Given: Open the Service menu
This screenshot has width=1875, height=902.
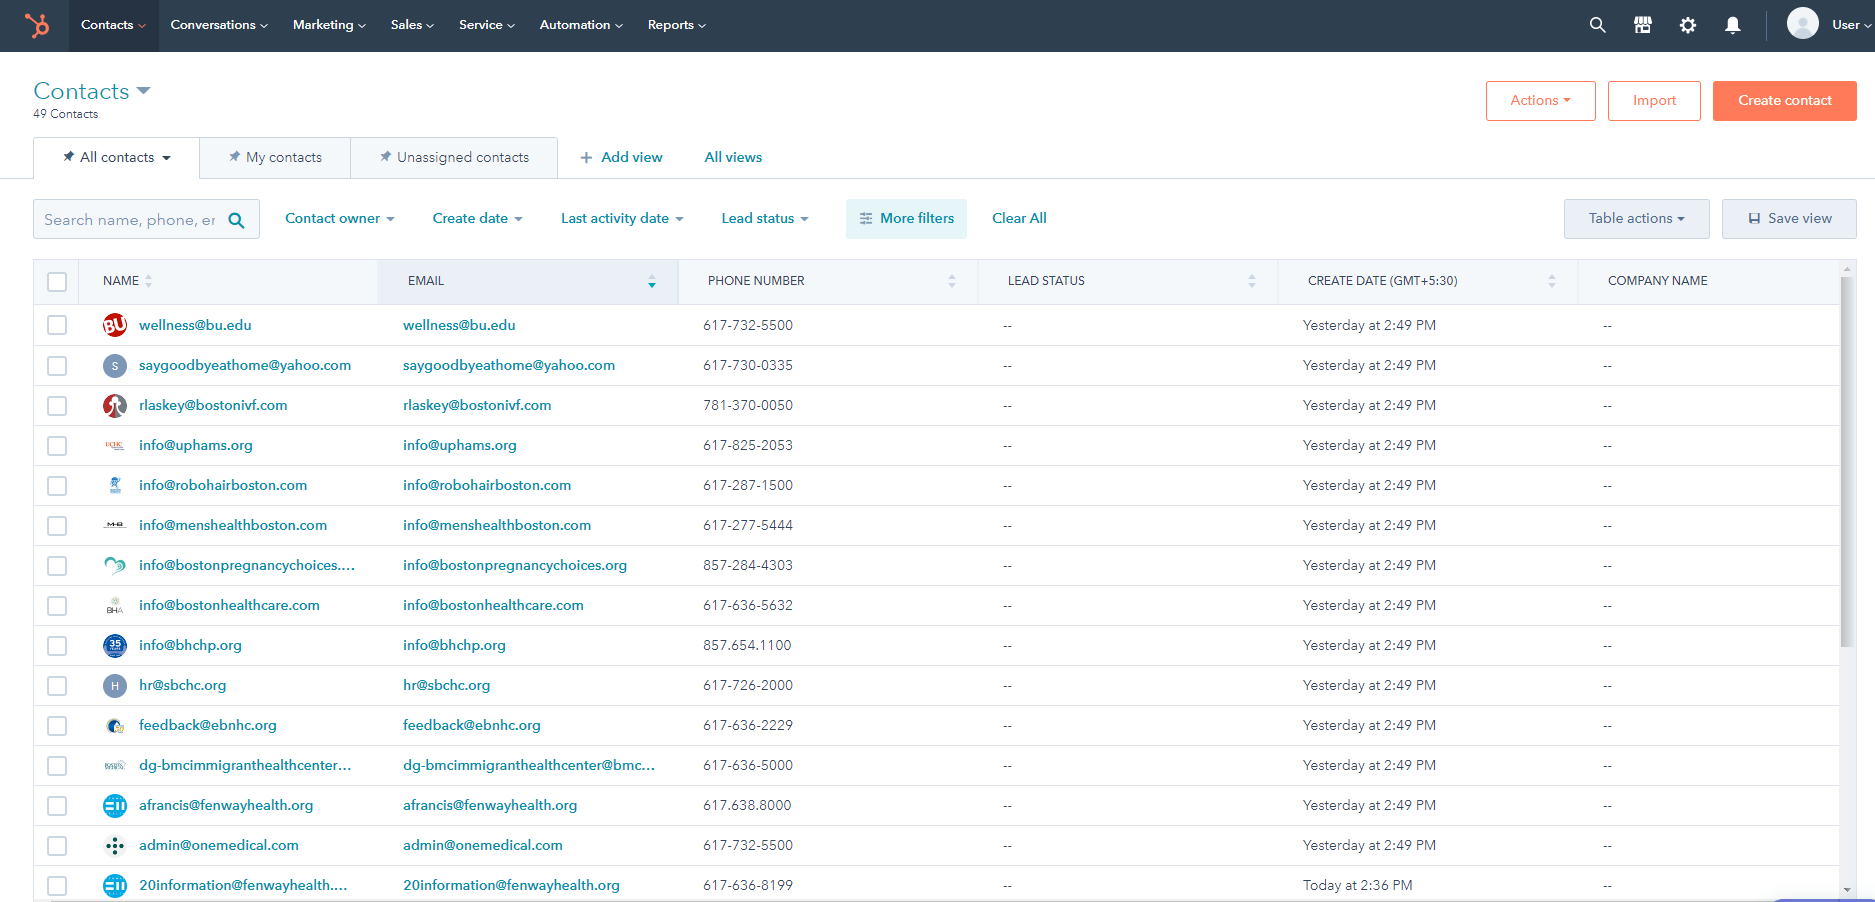Looking at the screenshot, I should pyautogui.click(x=487, y=25).
